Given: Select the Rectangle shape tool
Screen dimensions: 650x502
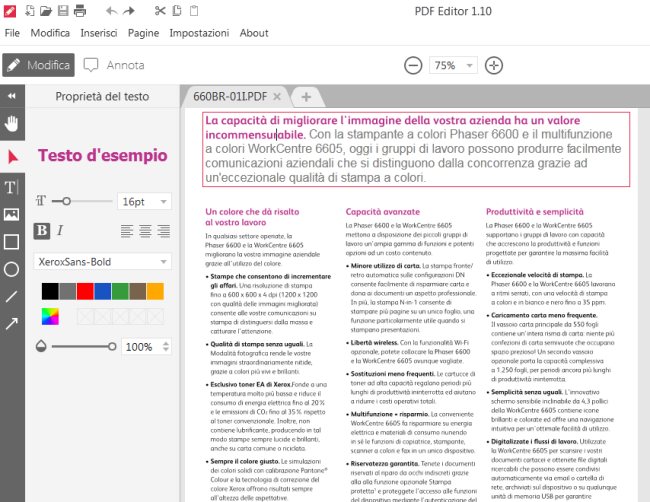Looking at the screenshot, I should pos(11,242).
